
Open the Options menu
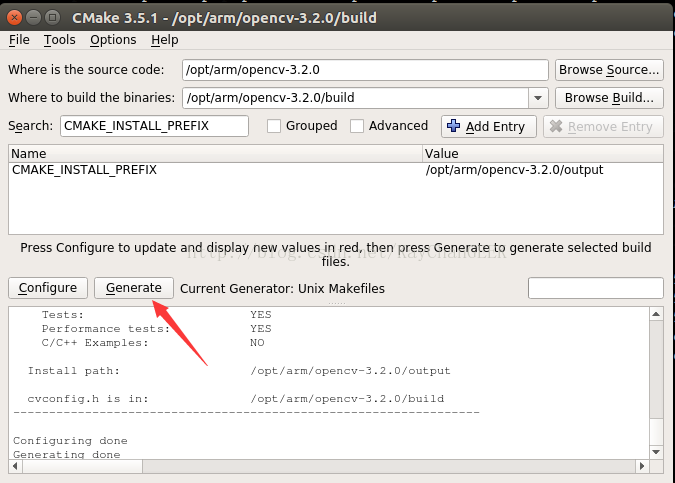(x=113, y=40)
